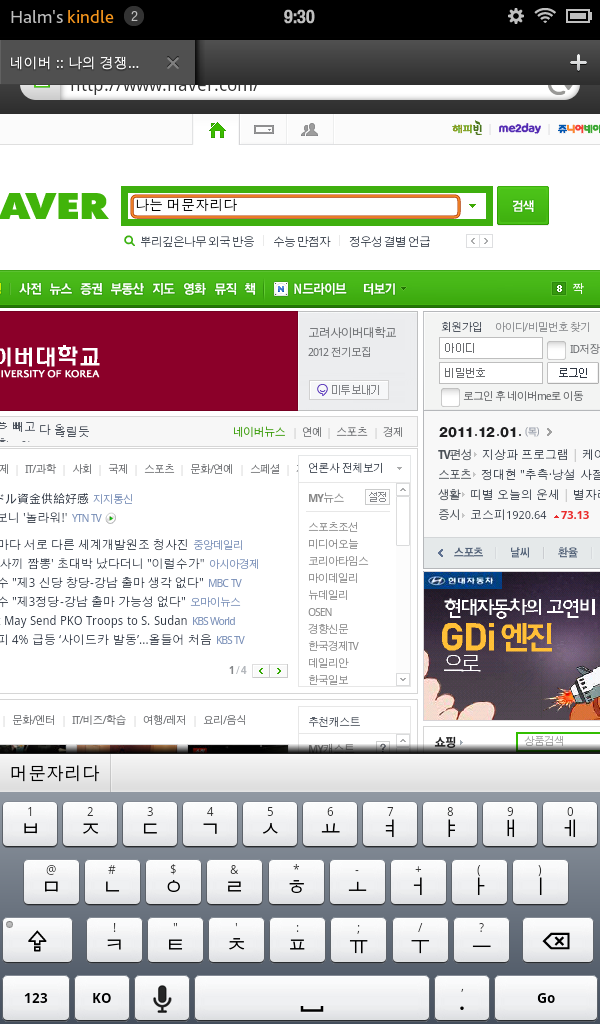Open the mail envelope icon tab

264,130
